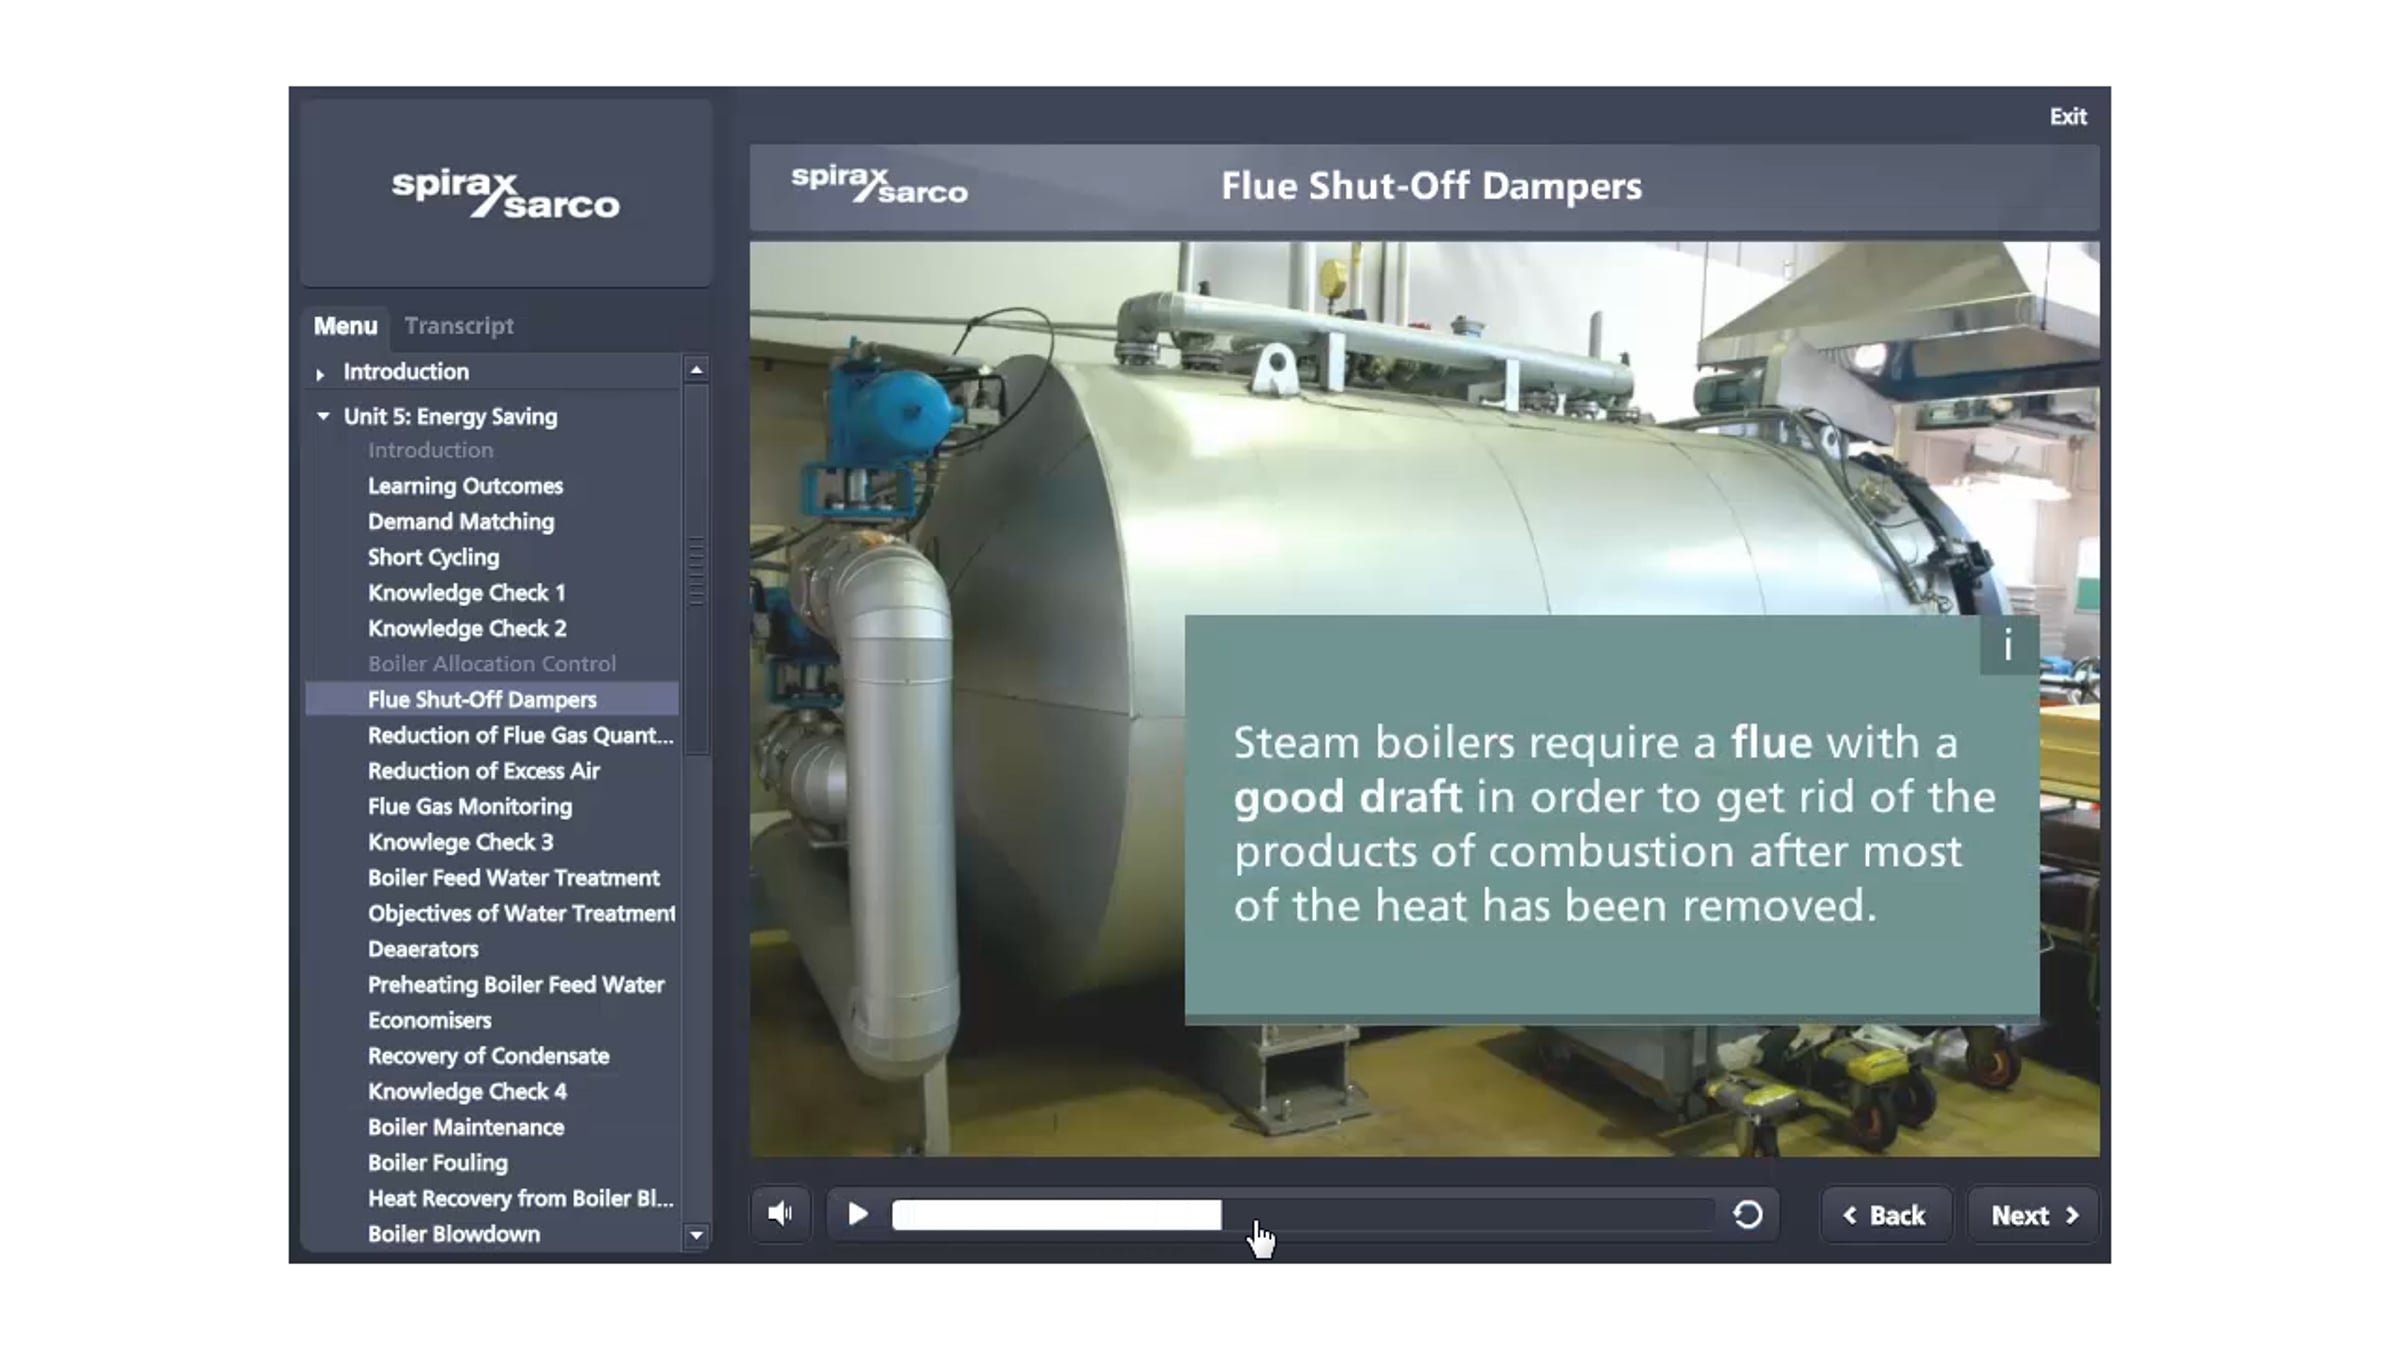This screenshot has width=2400, height=1350.
Task: Click the replay circular arrow icon
Action: [1747, 1214]
